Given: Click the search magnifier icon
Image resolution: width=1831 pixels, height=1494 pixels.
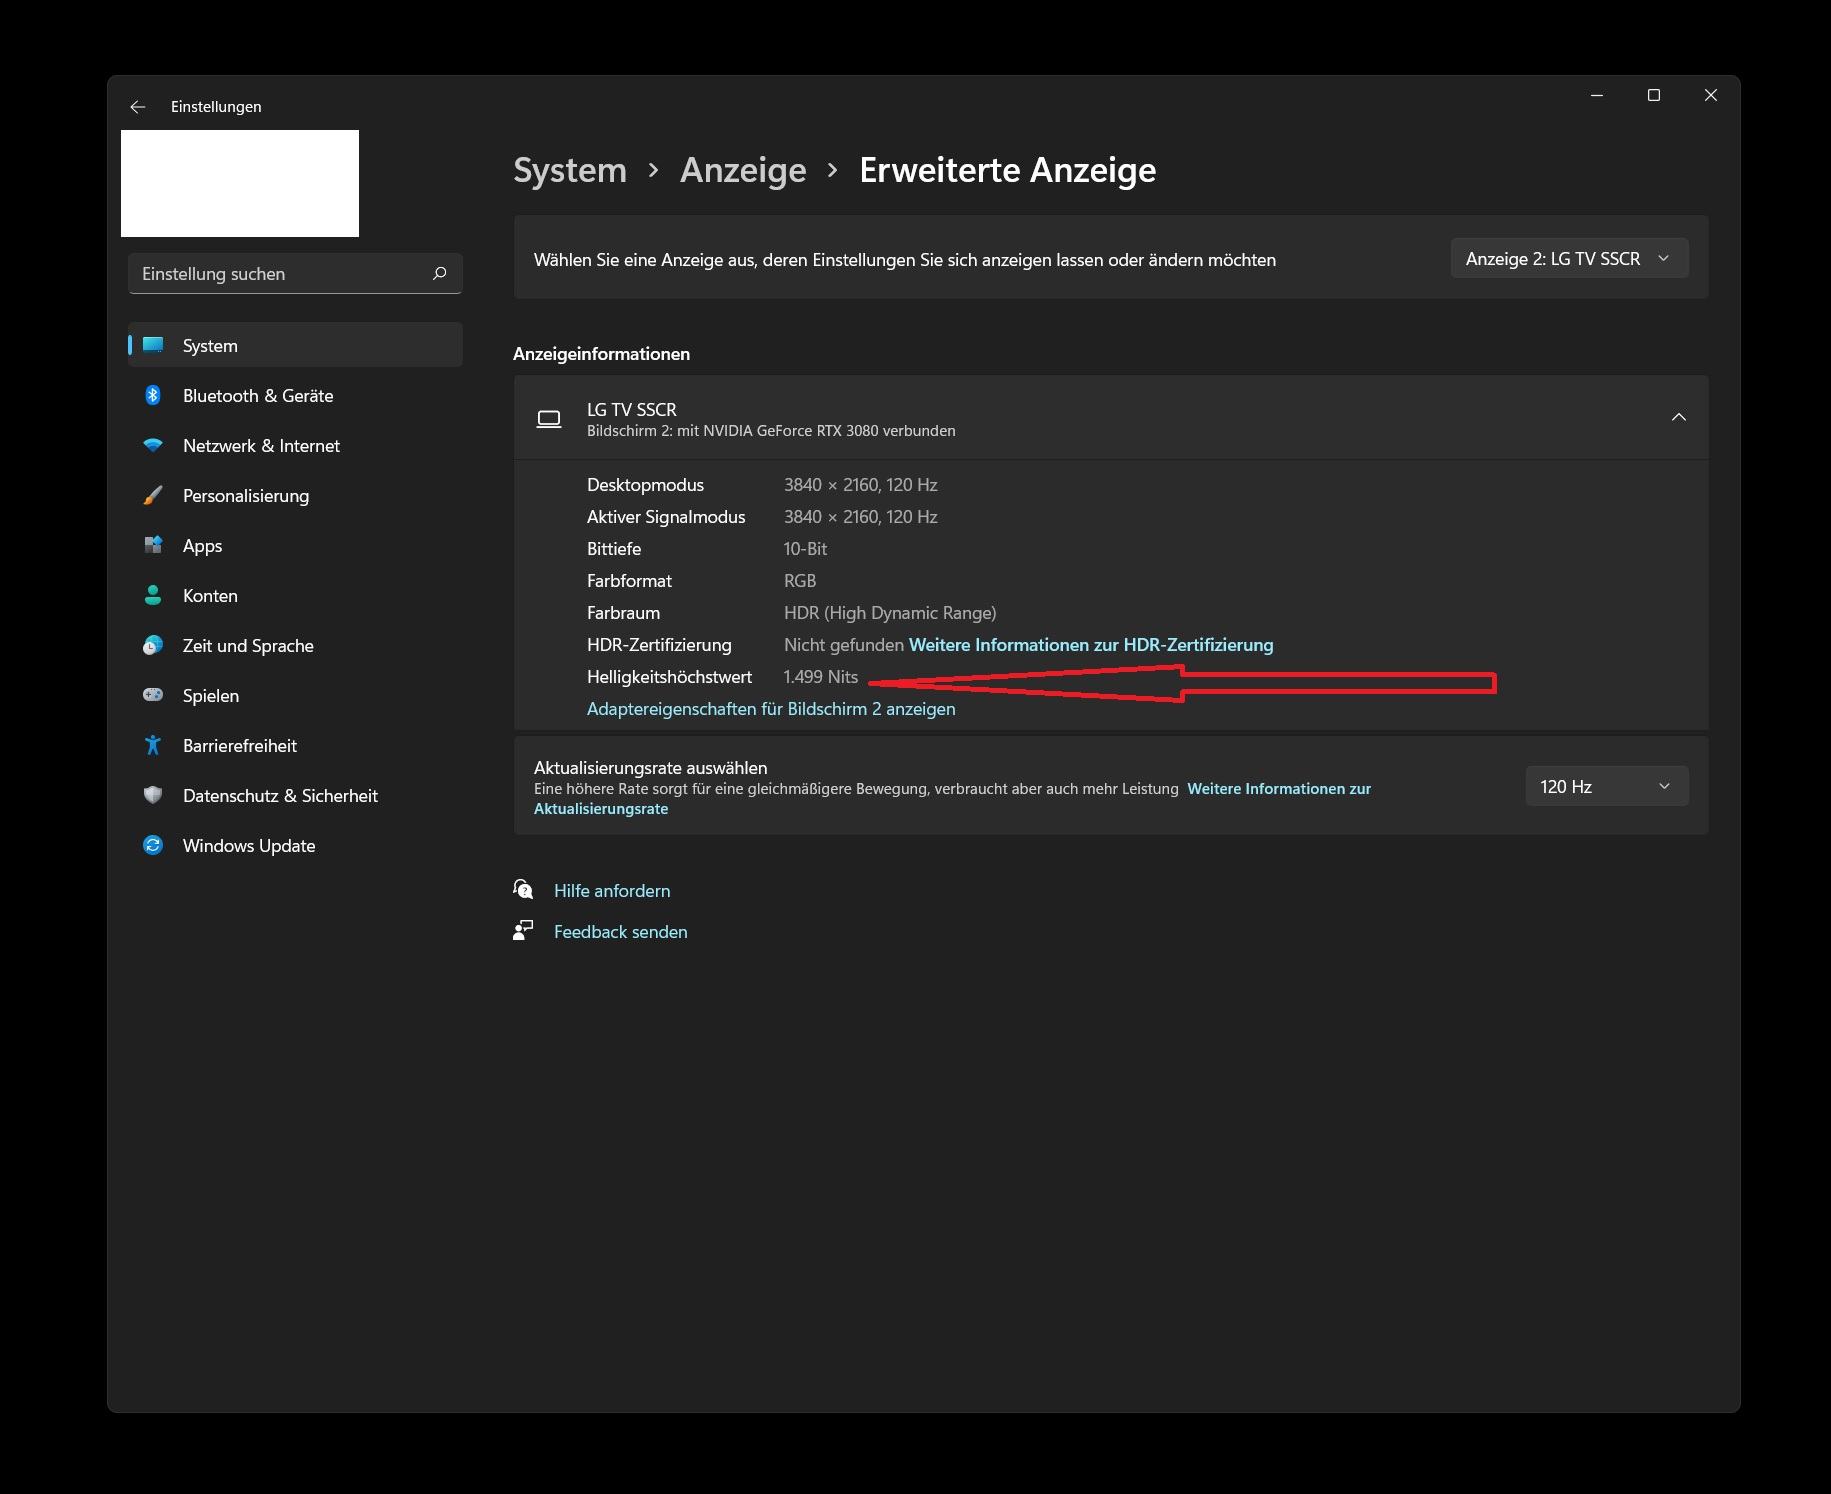Looking at the screenshot, I should point(439,273).
